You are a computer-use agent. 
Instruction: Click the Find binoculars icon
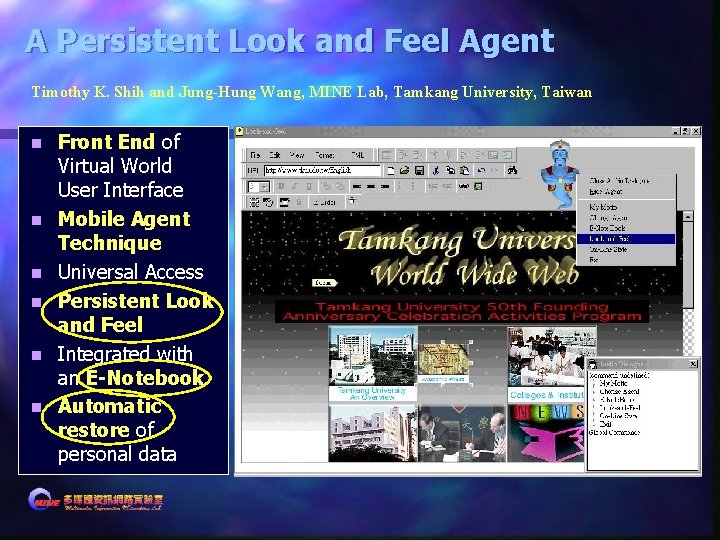pyautogui.click(x=512, y=170)
